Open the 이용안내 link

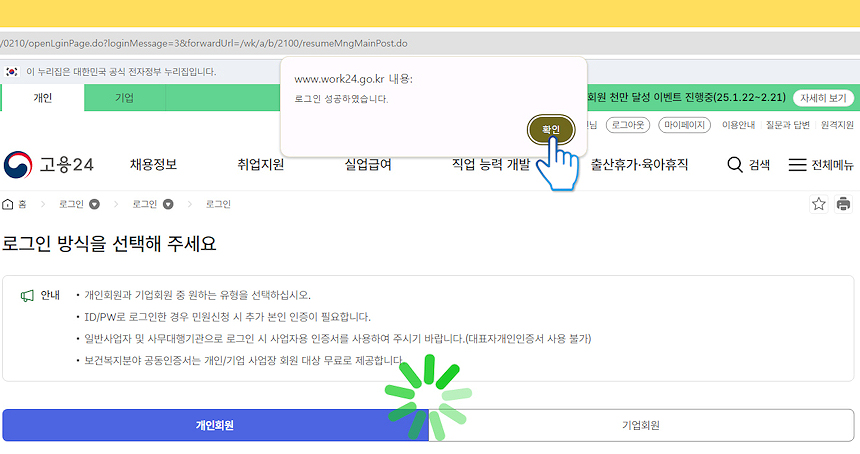coord(738,125)
